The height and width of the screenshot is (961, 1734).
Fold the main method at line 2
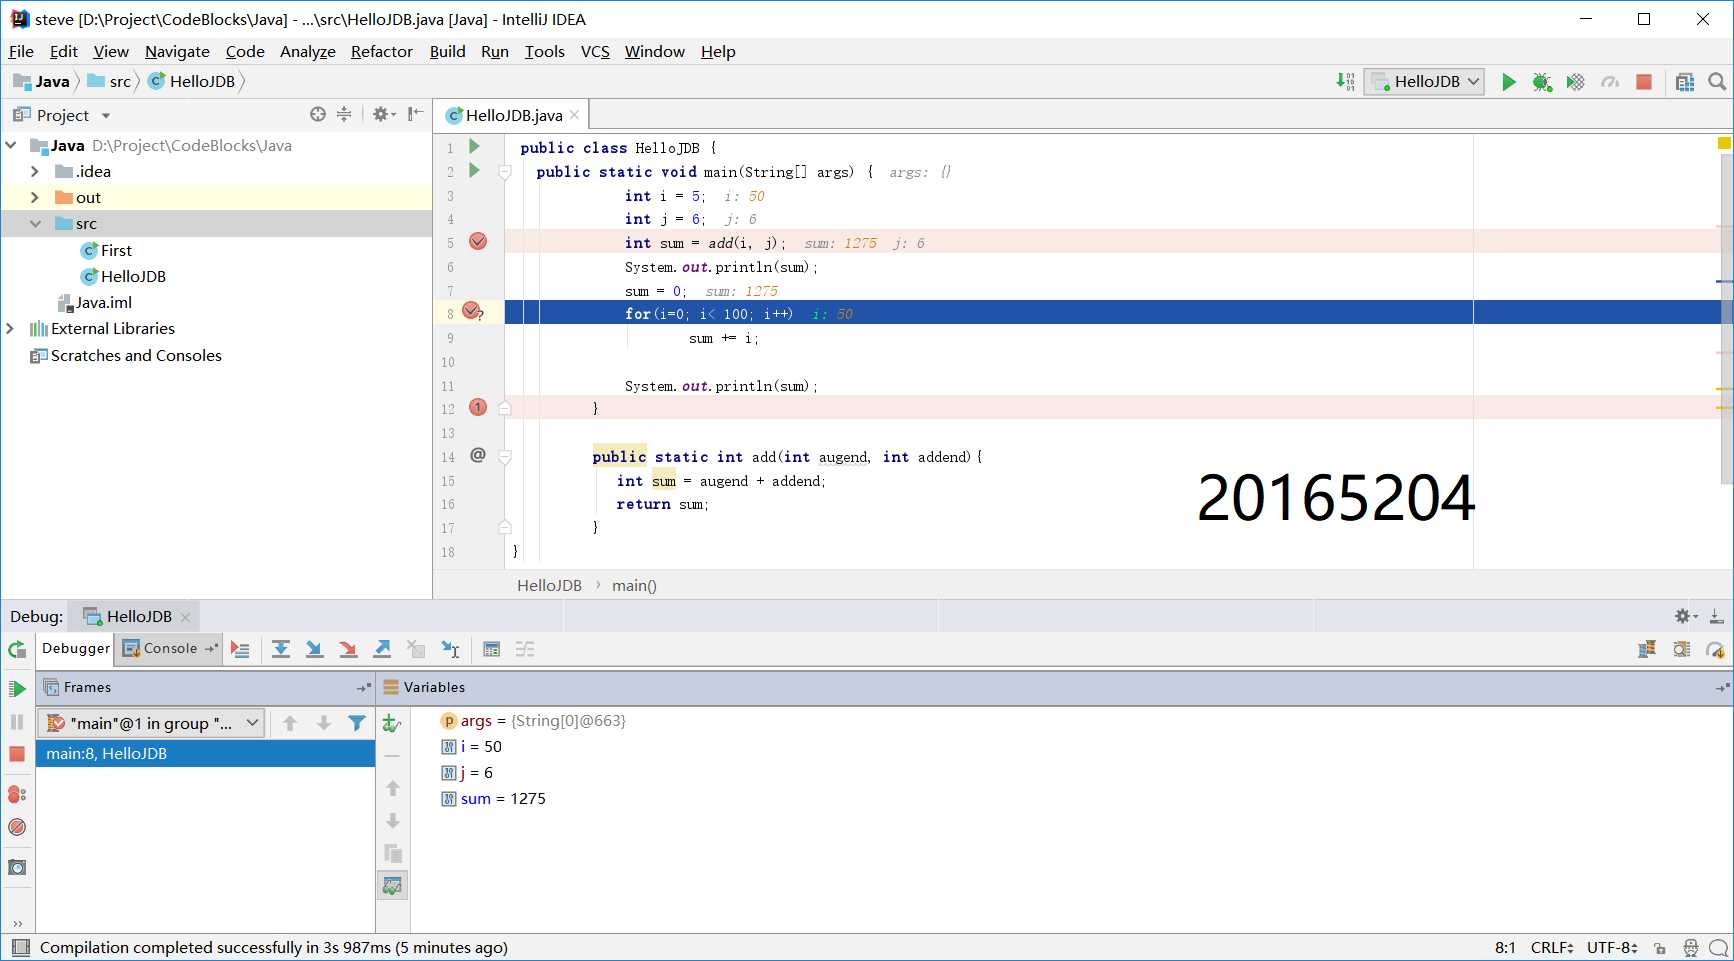click(x=505, y=172)
